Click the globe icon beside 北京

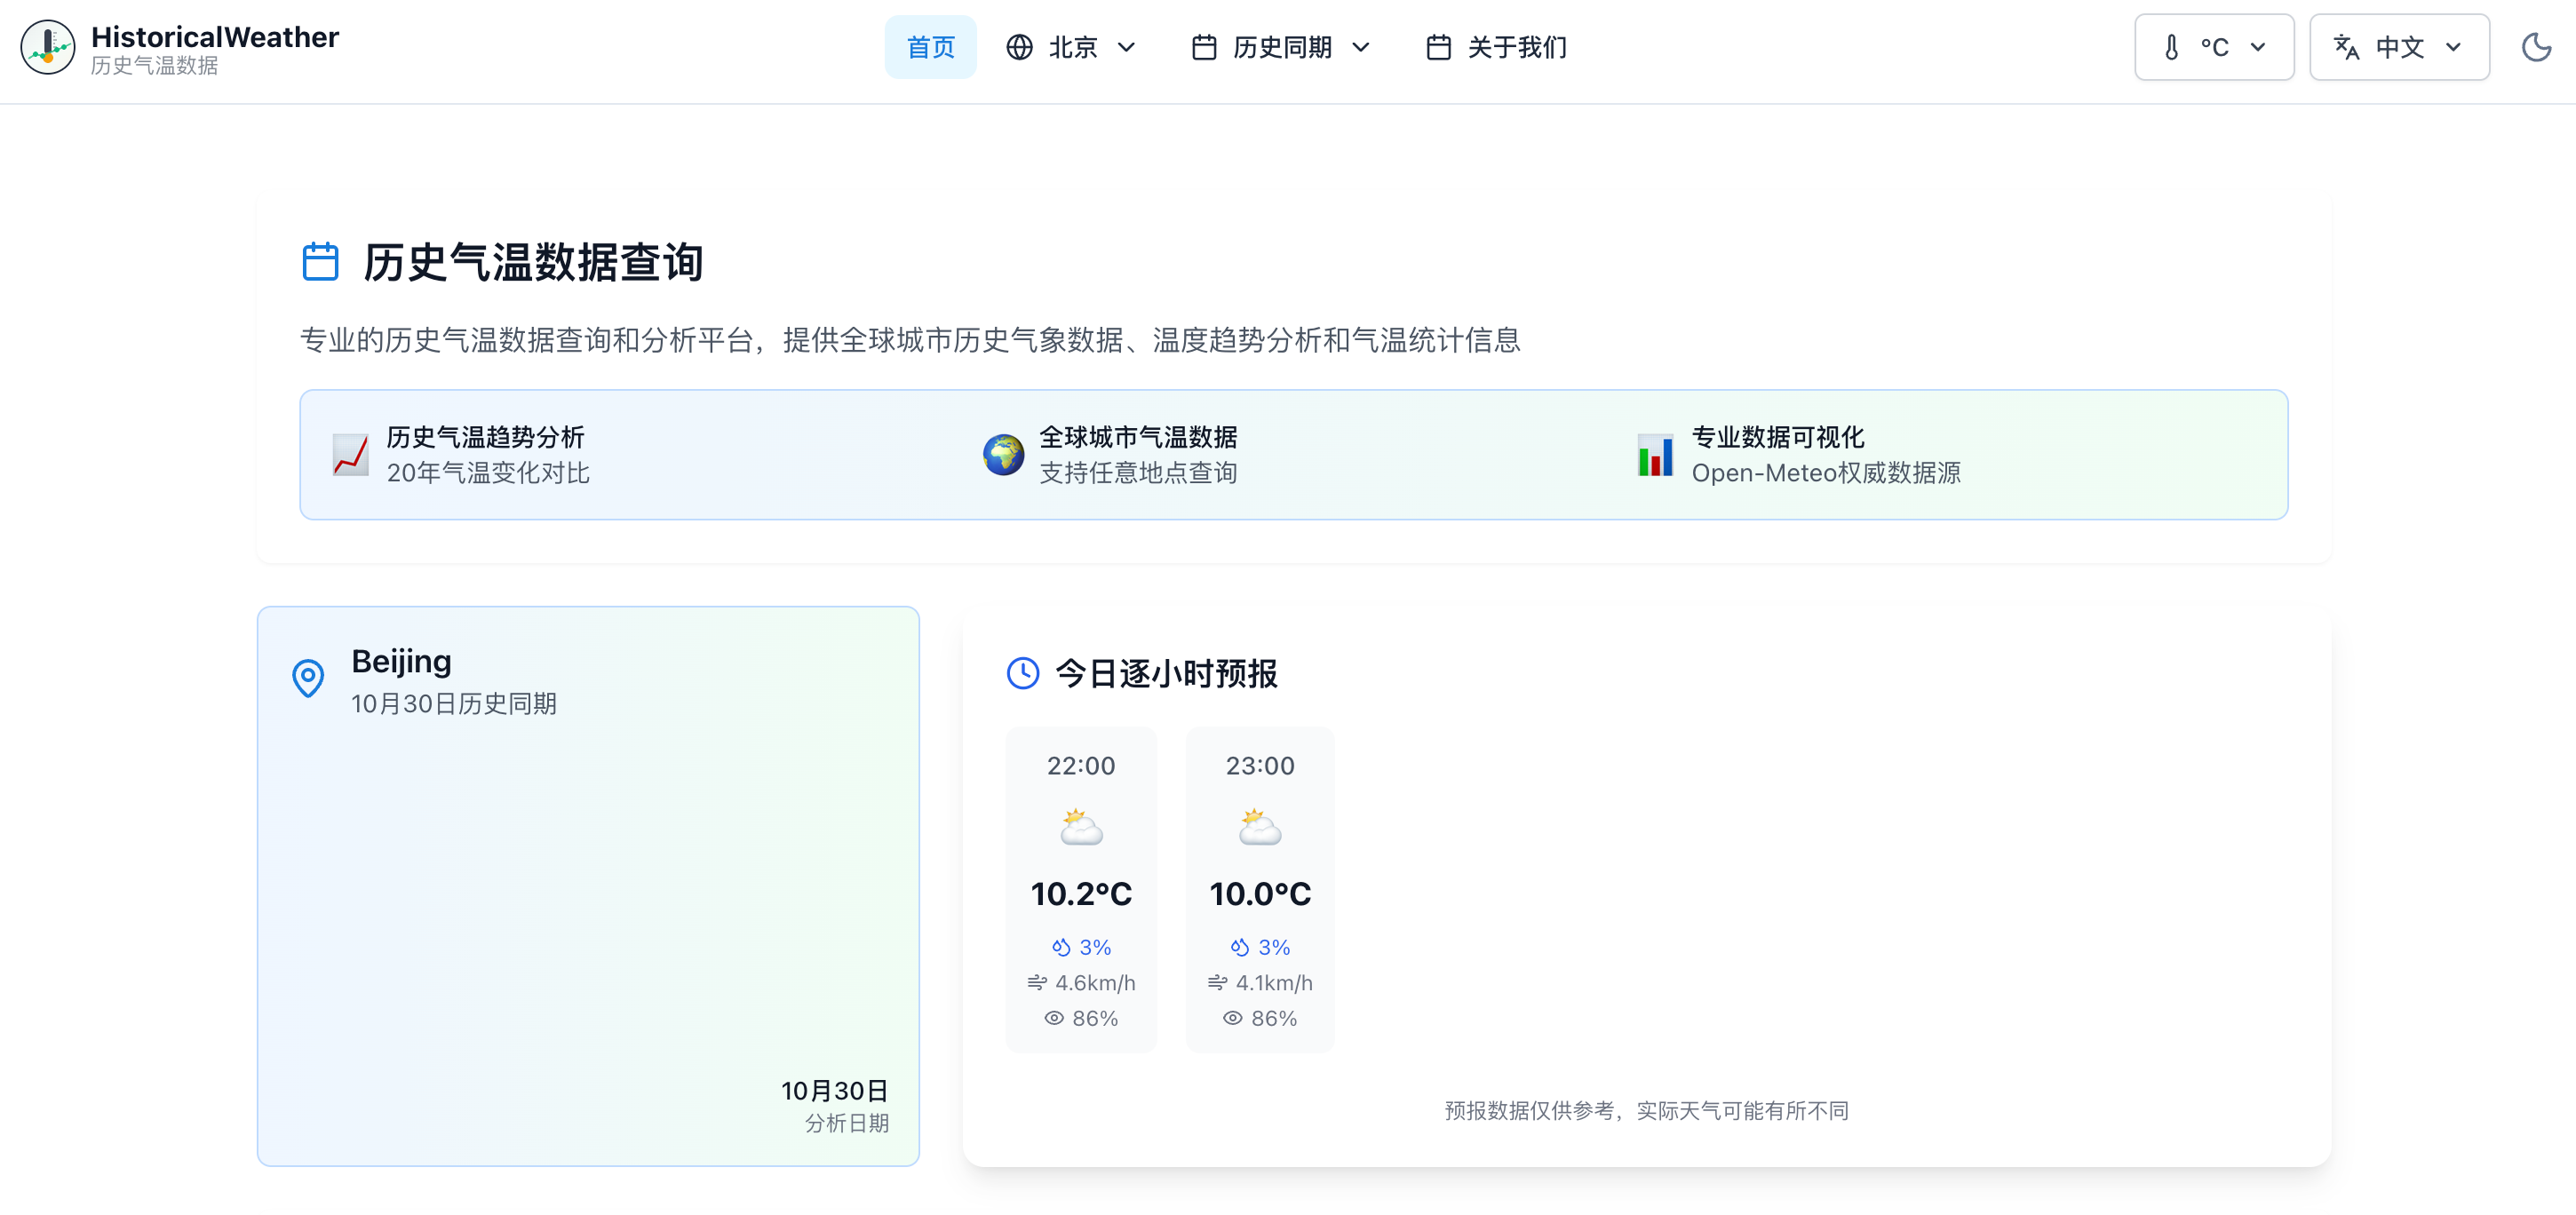pos(1019,47)
